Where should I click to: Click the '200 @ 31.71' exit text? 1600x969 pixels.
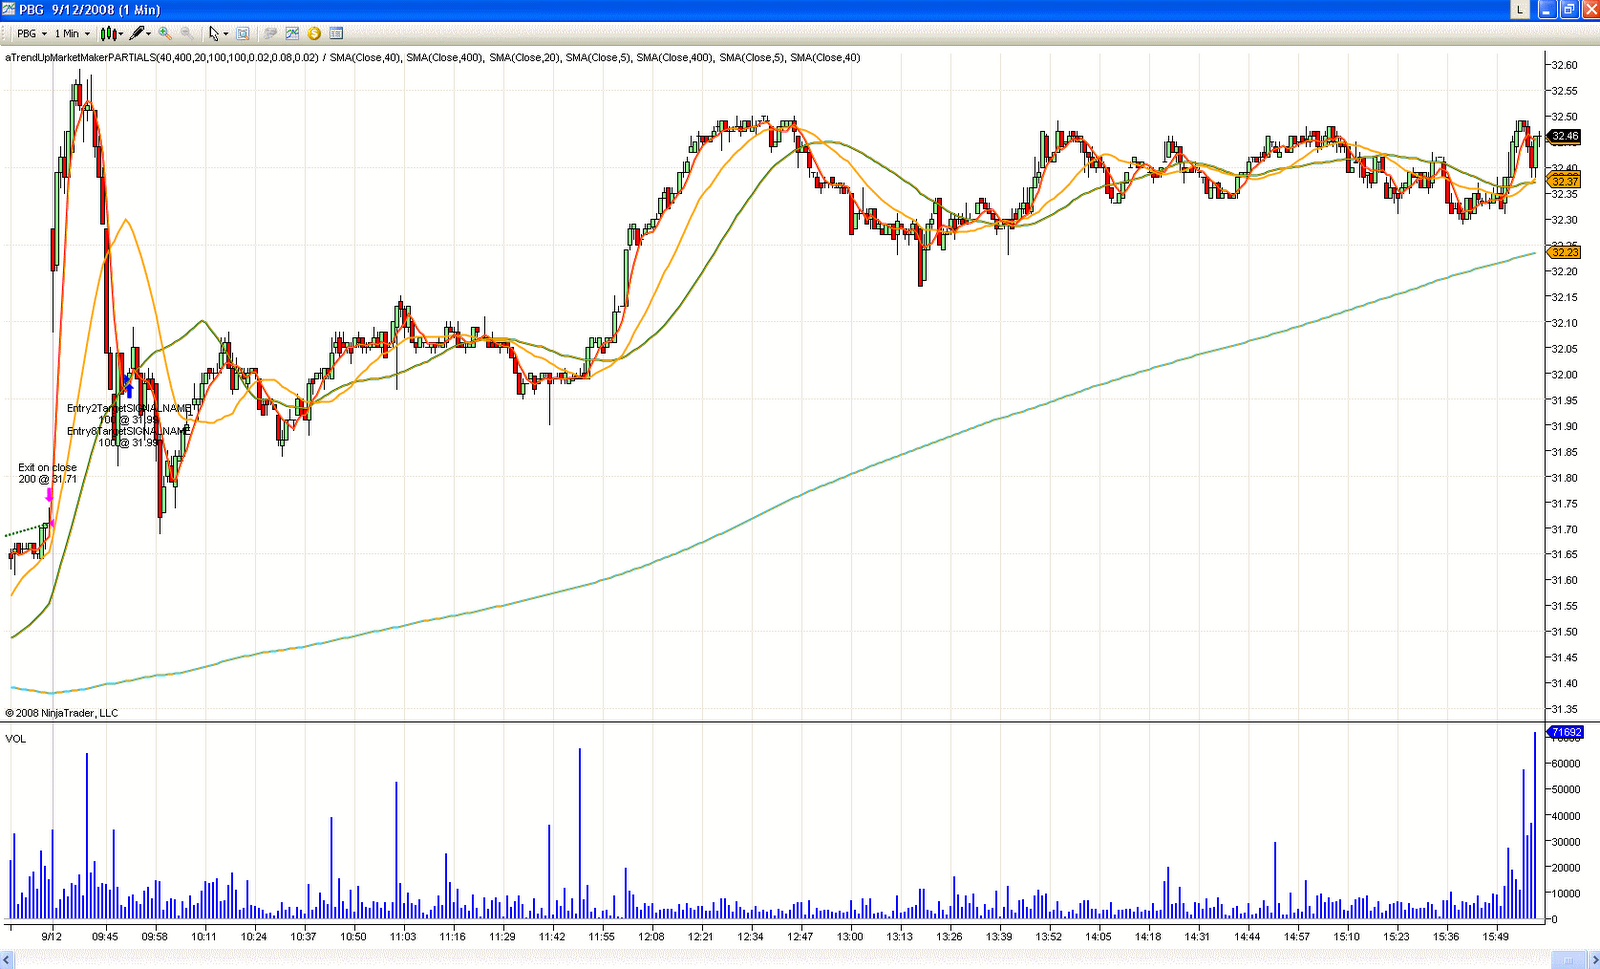click(x=47, y=479)
